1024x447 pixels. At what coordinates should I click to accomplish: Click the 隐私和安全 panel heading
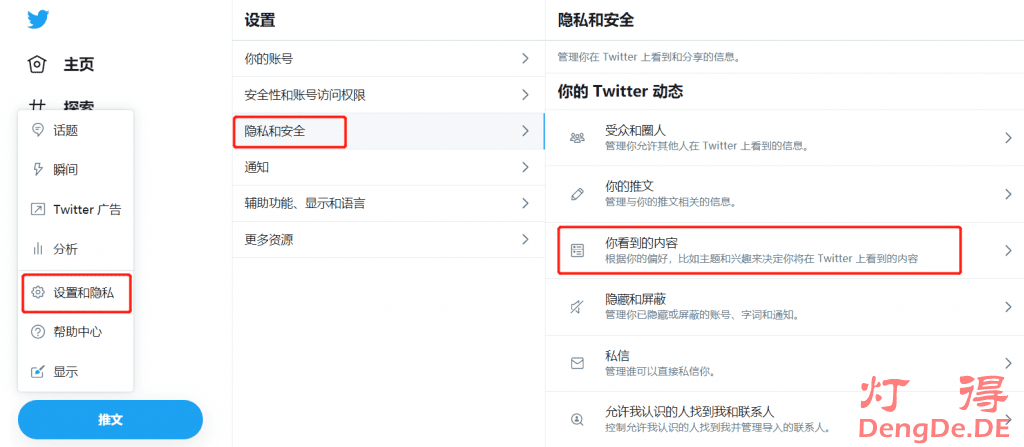[596, 20]
